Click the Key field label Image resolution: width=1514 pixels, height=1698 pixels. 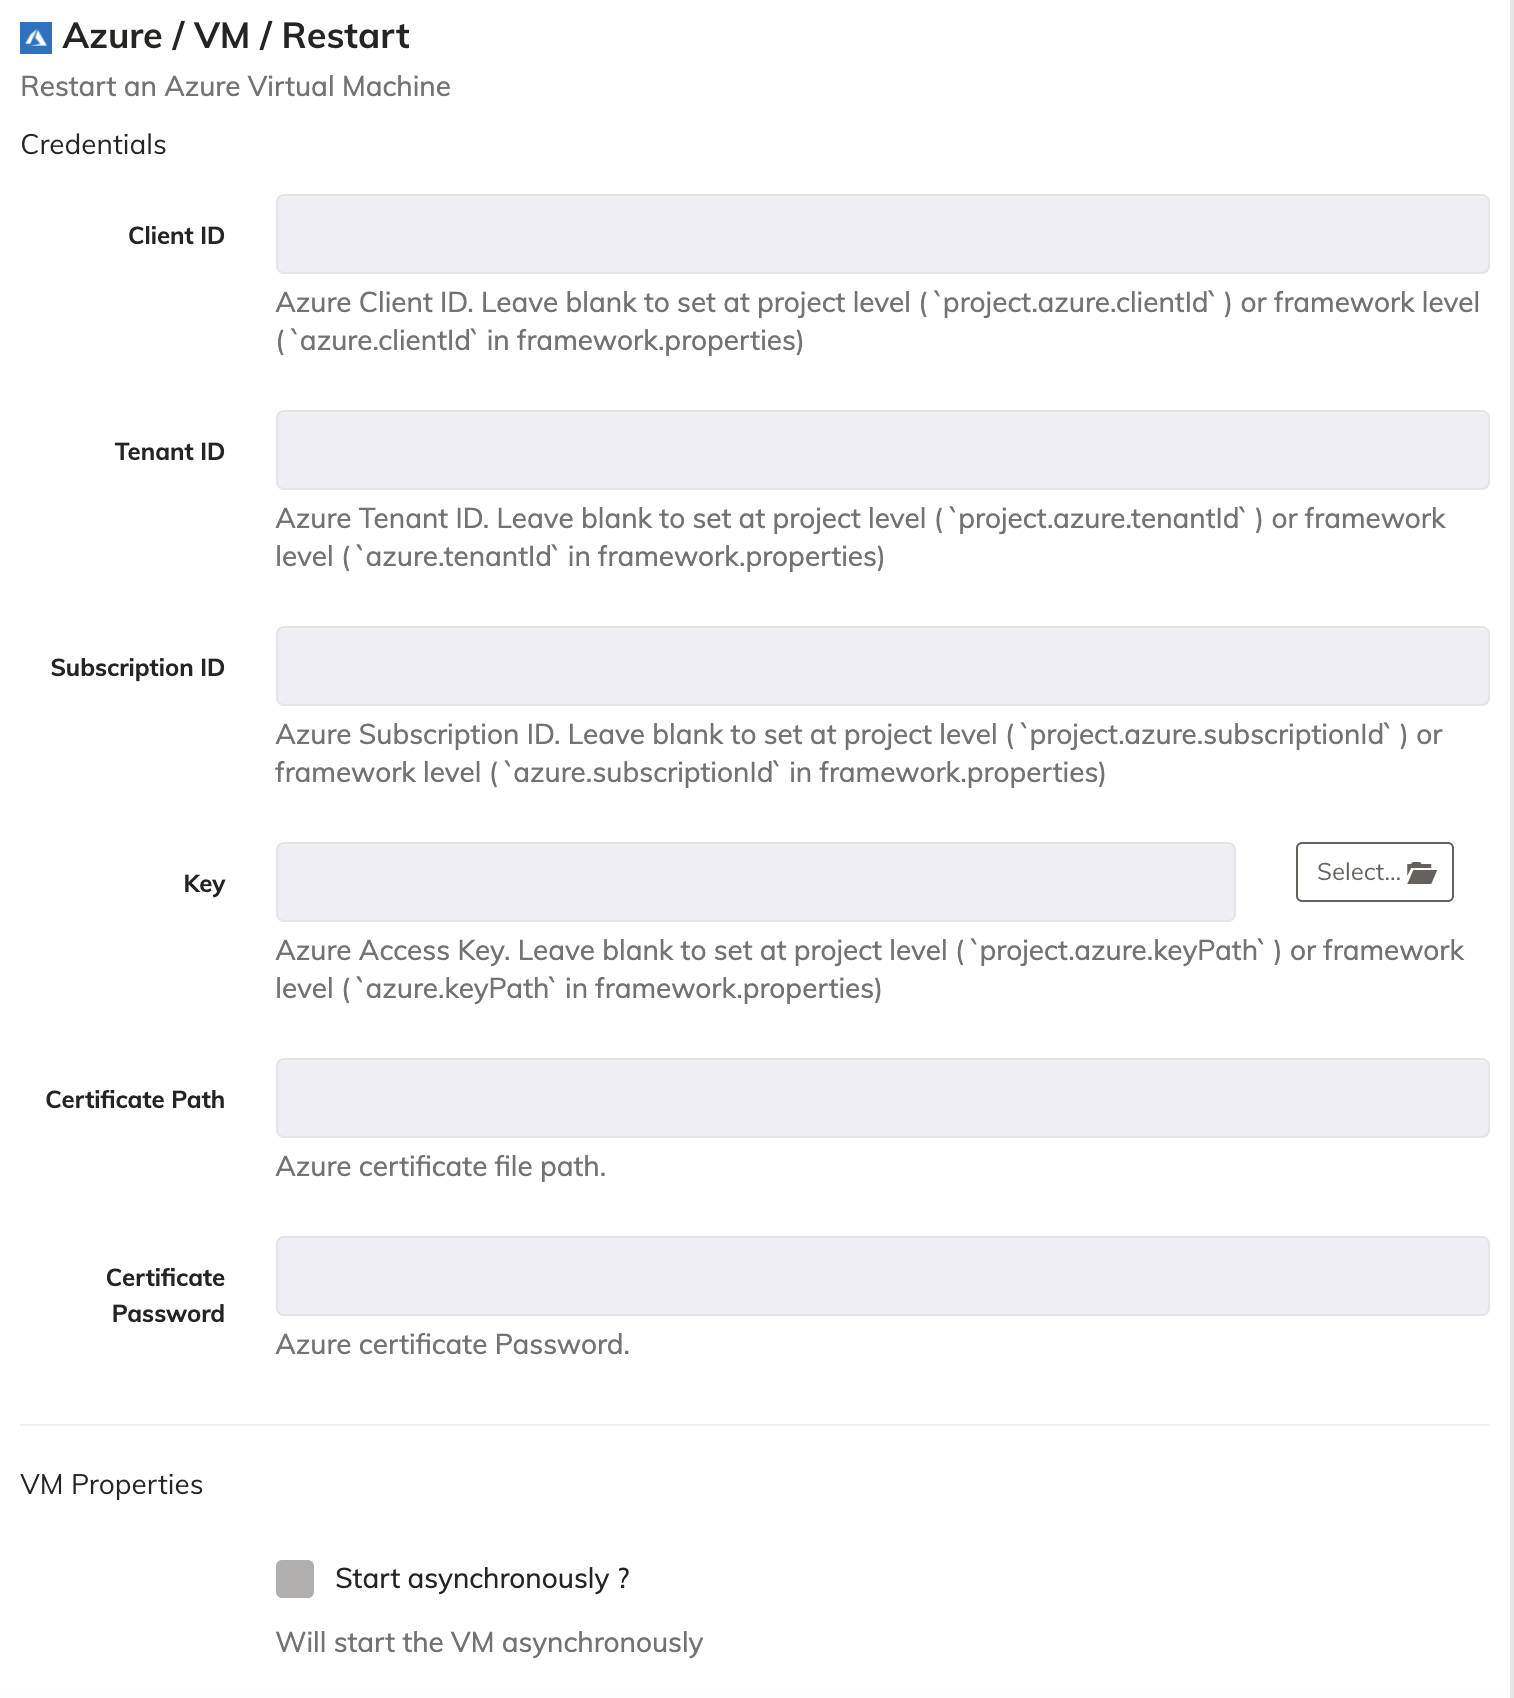[x=204, y=884]
